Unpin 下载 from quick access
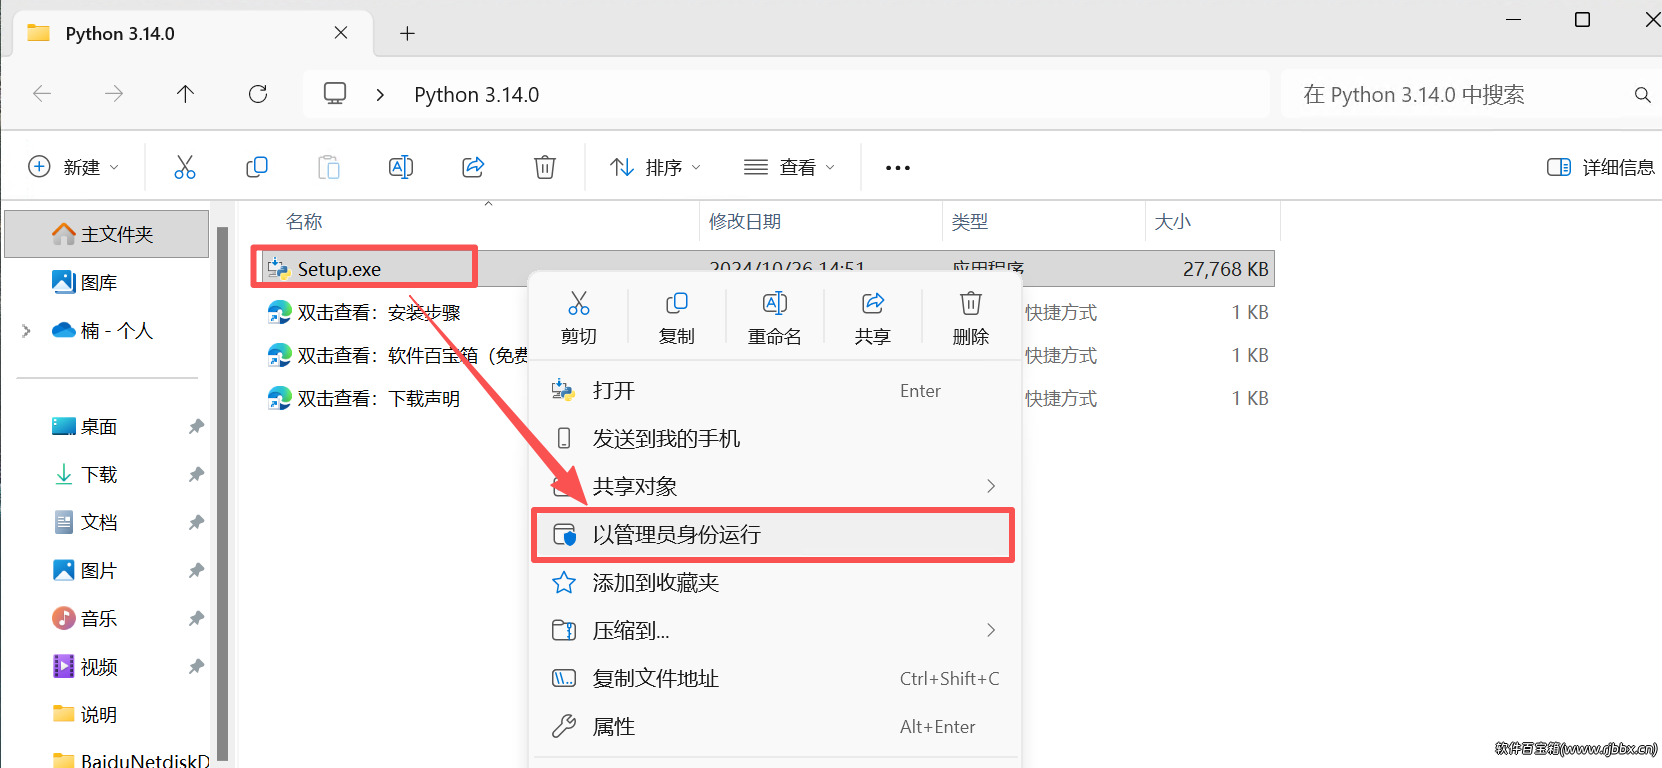Viewport: 1662px width, 768px height. click(x=196, y=475)
